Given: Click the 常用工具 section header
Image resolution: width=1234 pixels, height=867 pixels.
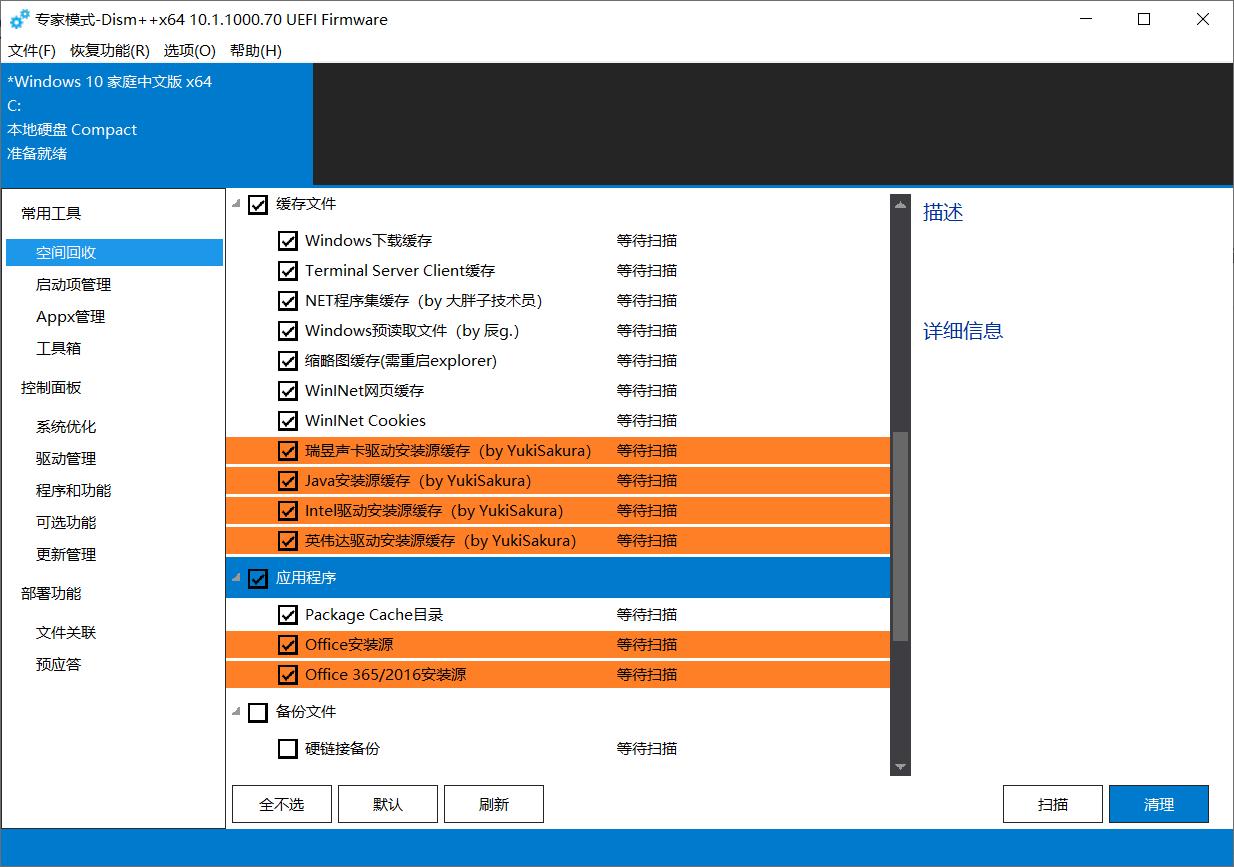Looking at the screenshot, I should coord(51,213).
